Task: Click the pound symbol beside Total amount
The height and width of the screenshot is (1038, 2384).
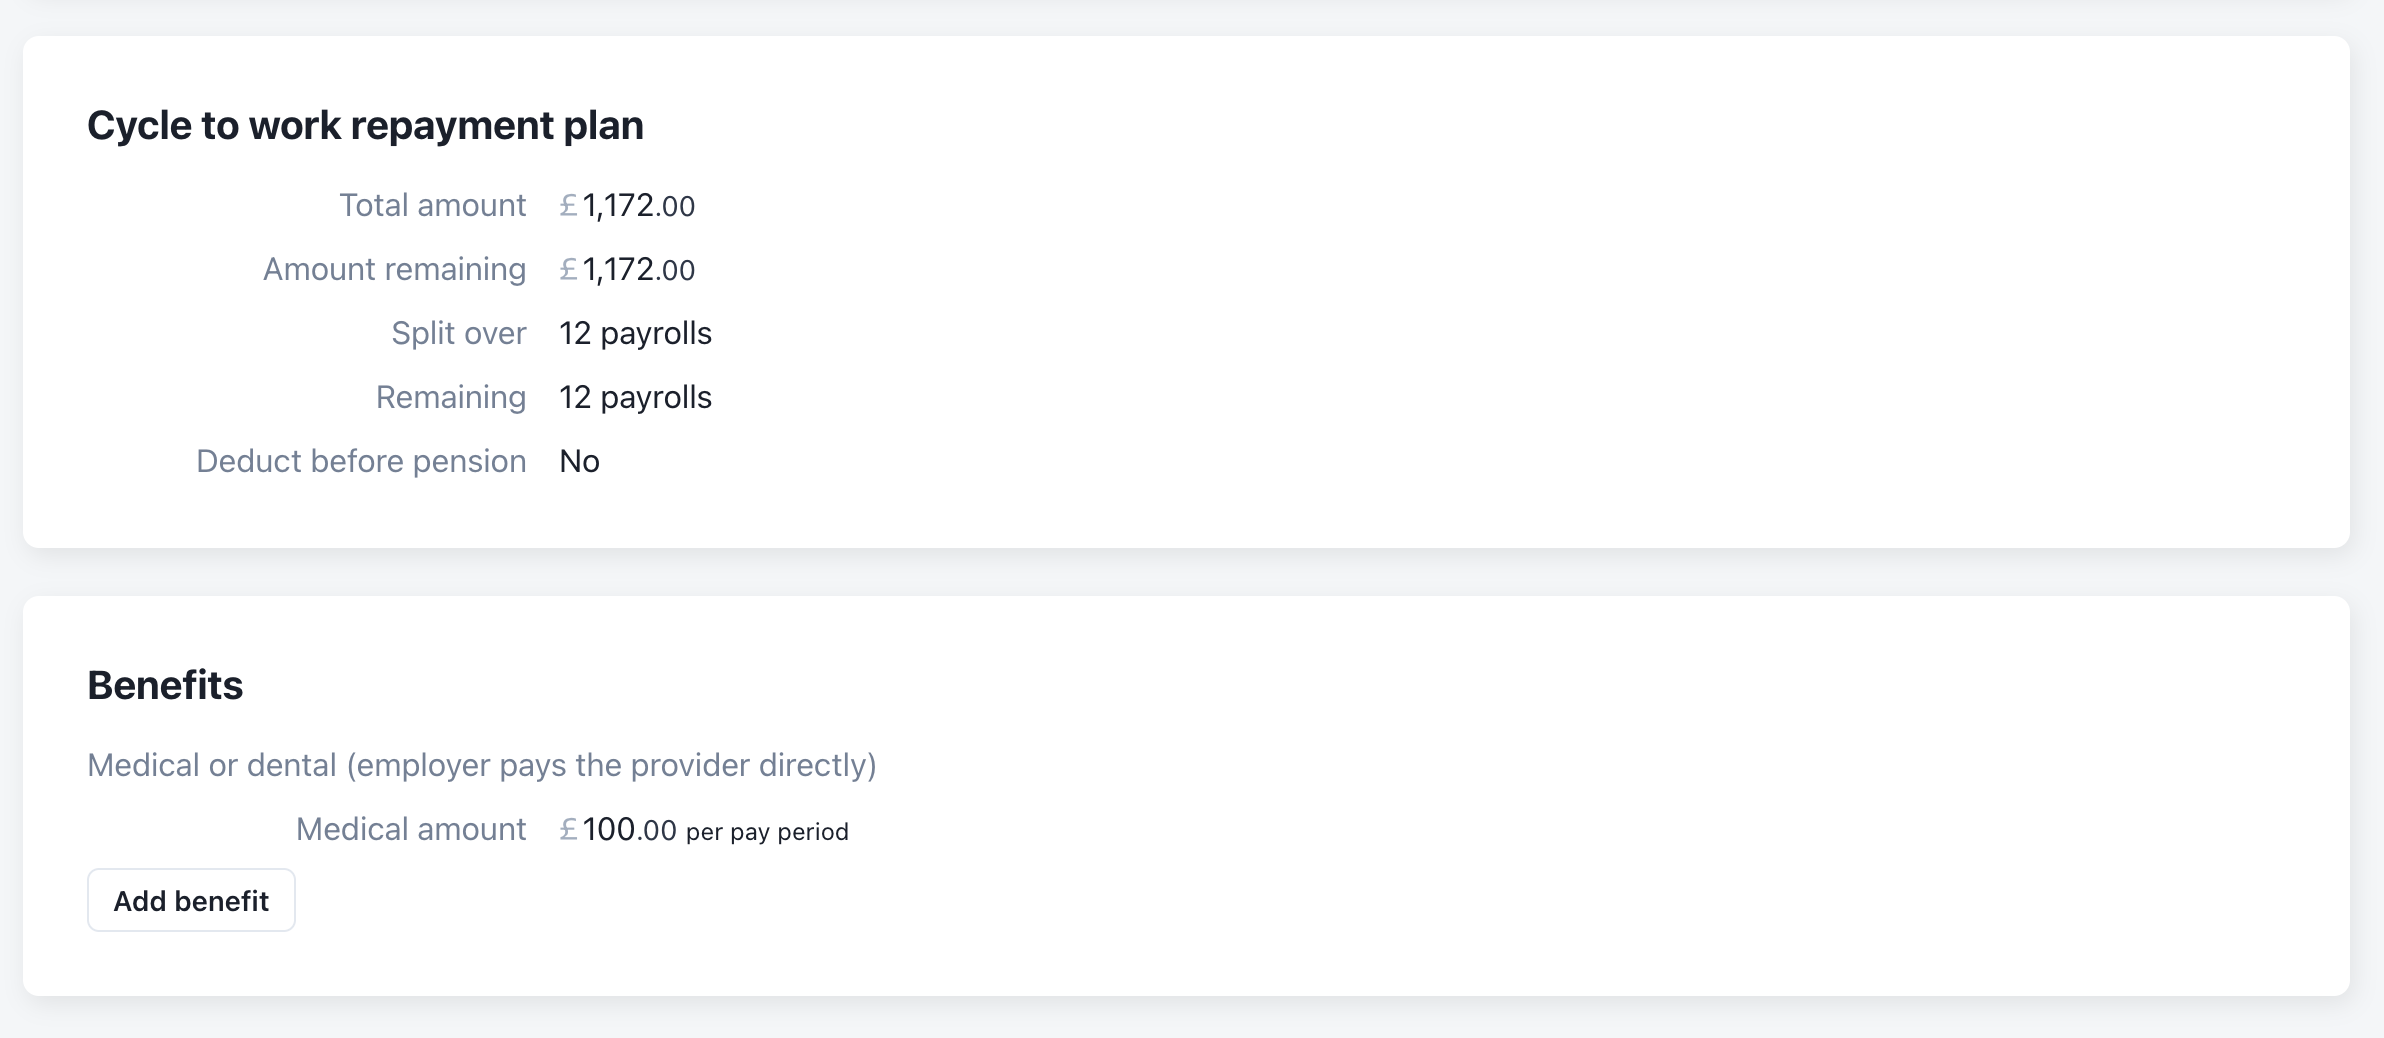Action: click(568, 205)
